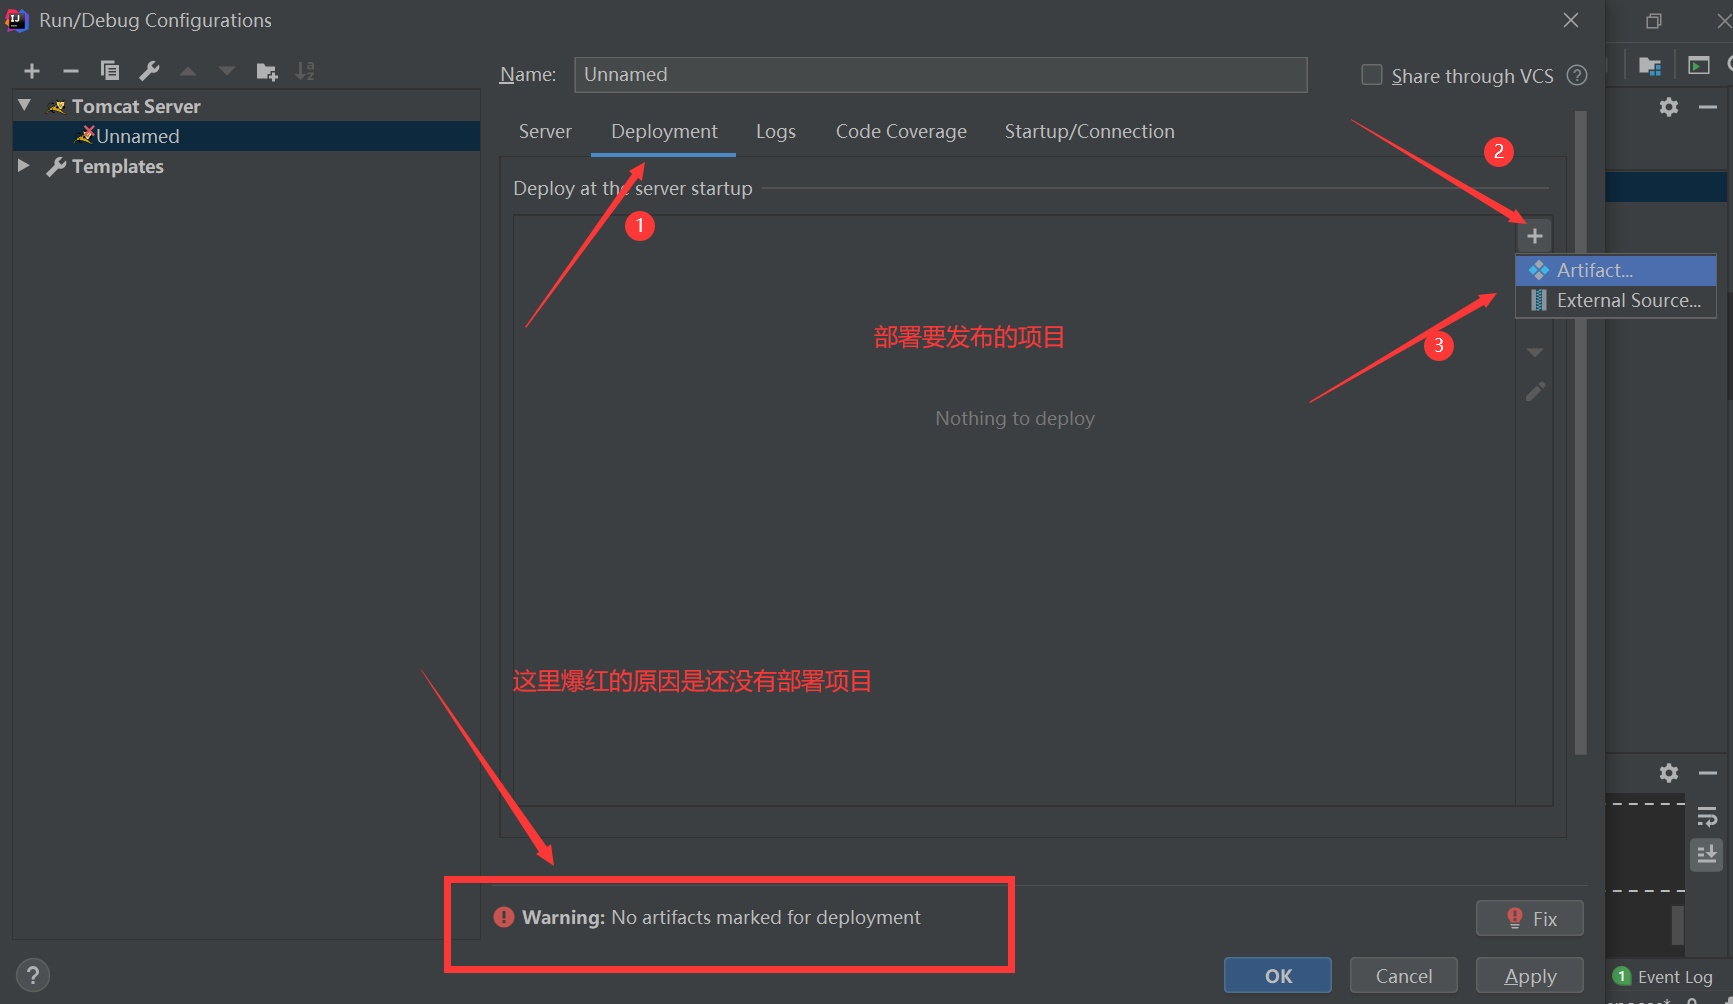Toggle soft-wrap in the console panel
Screen dimensions: 1733x1004
1707,818
